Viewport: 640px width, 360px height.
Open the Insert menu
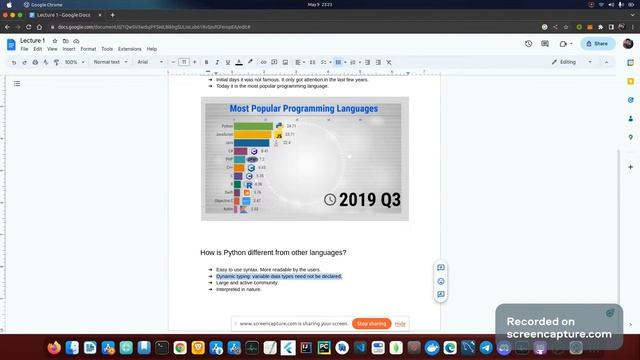[x=69, y=49]
